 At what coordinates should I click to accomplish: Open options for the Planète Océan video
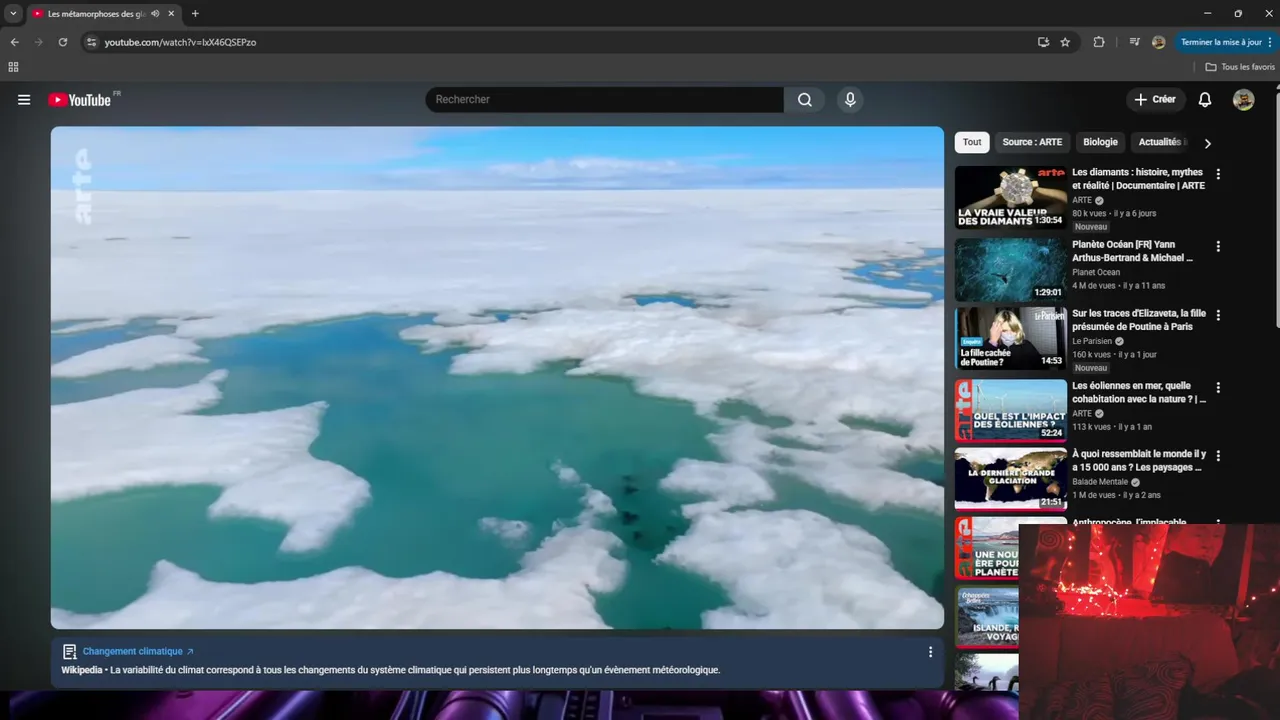pyautogui.click(x=1218, y=246)
